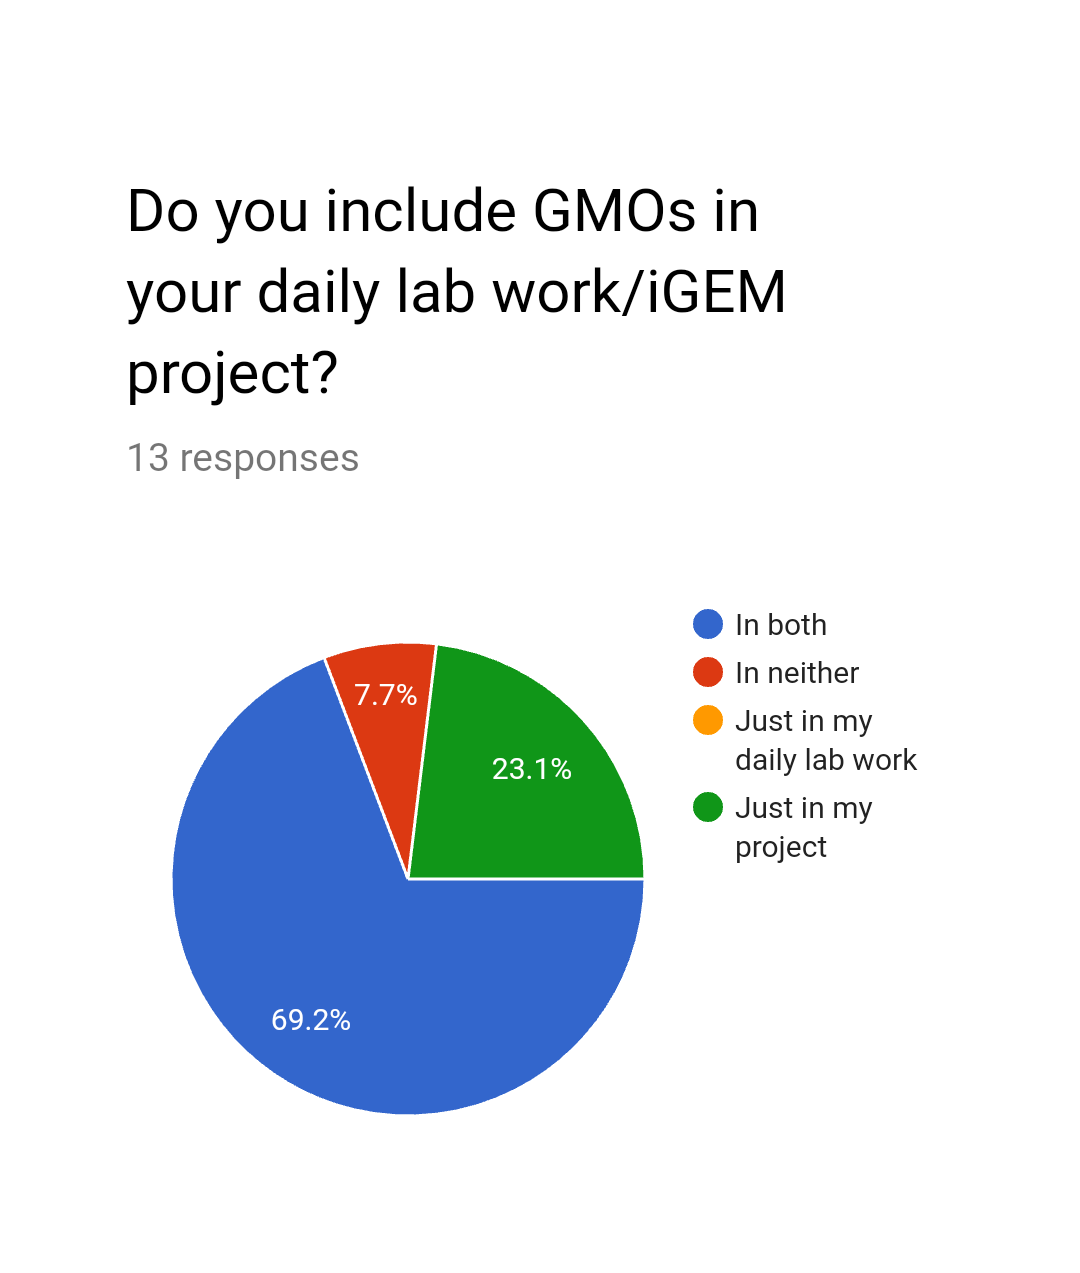Viewport: 1080px width, 1273px height.
Task: Click the 7.7% percentage label
Action: [386, 695]
